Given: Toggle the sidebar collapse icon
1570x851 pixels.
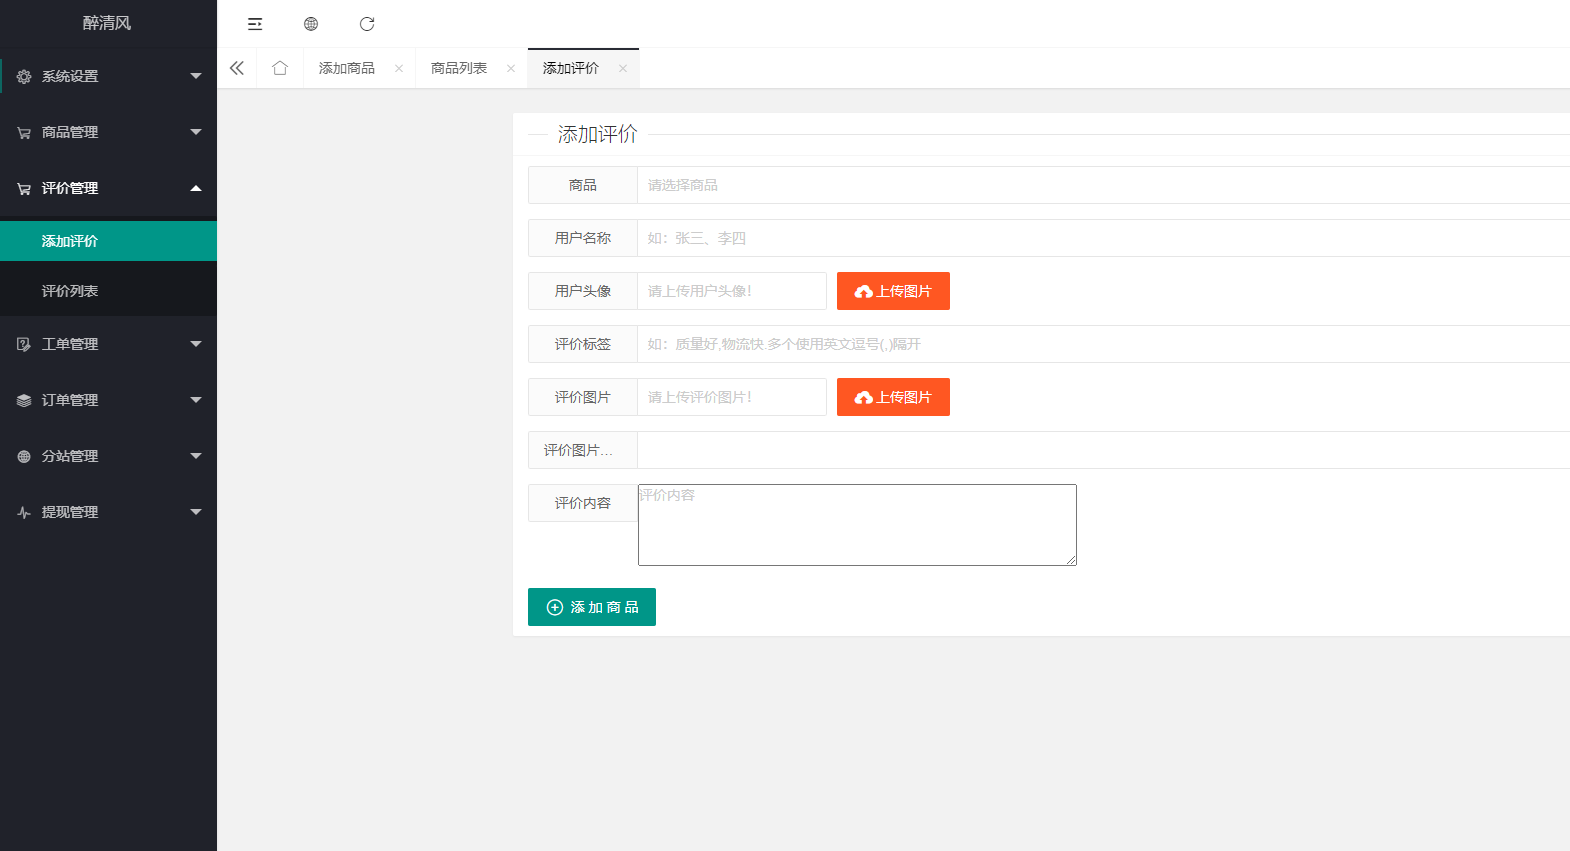Looking at the screenshot, I should click(x=255, y=24).
